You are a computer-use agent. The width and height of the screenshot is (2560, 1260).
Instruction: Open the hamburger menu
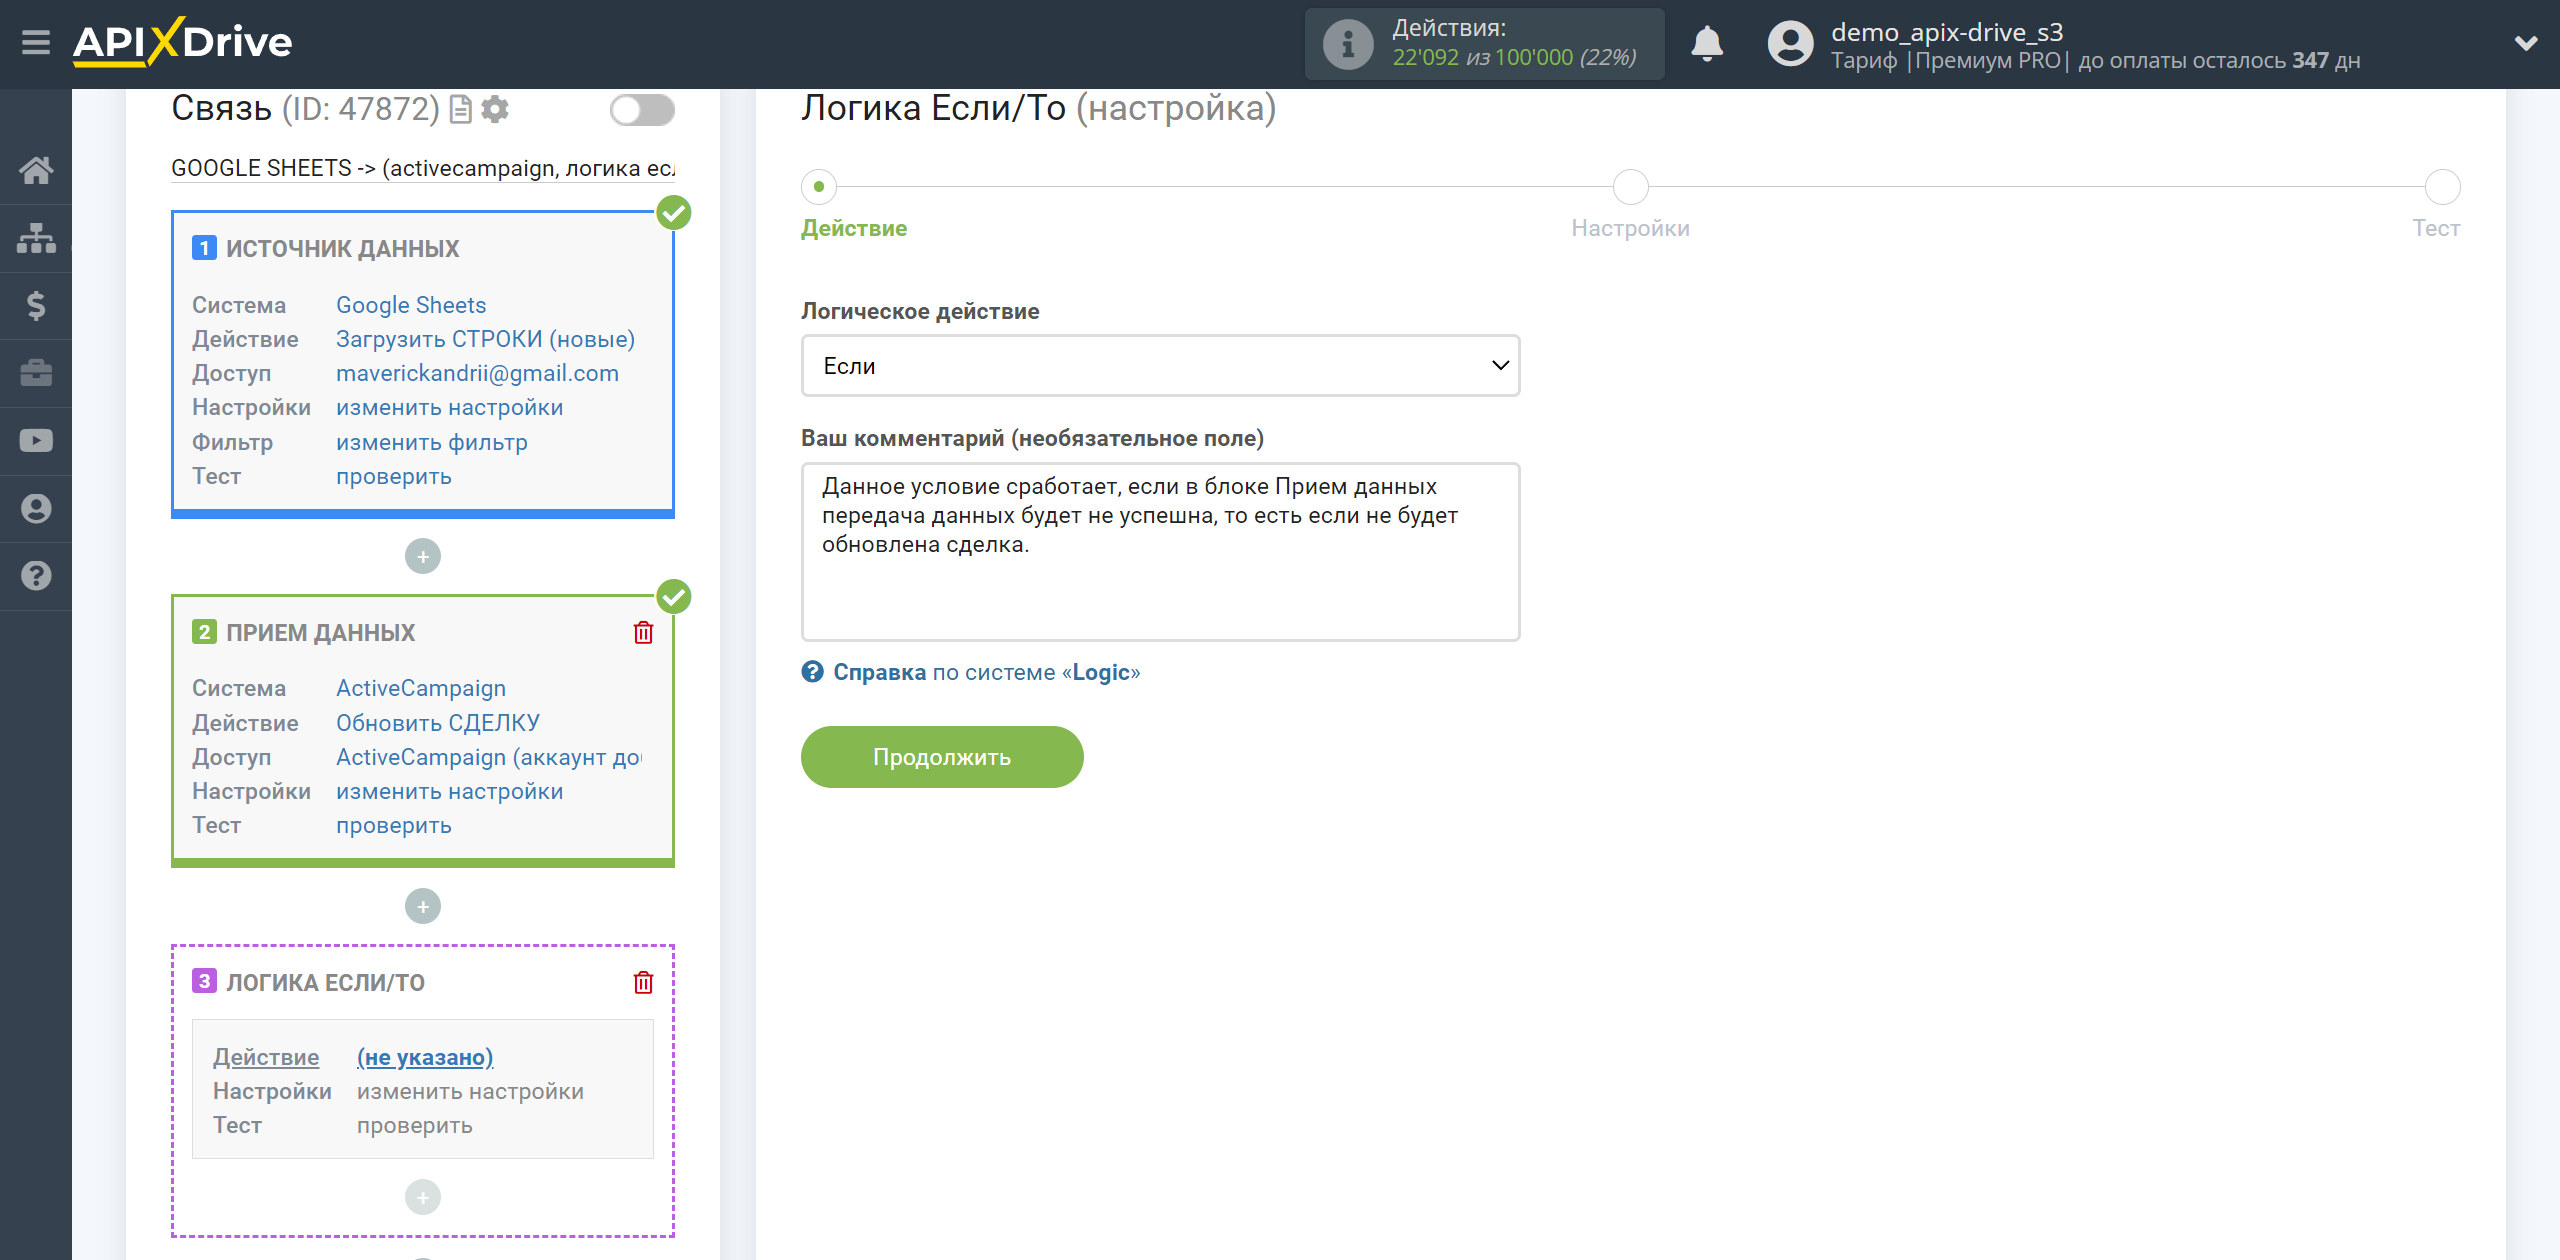[36, 43]
